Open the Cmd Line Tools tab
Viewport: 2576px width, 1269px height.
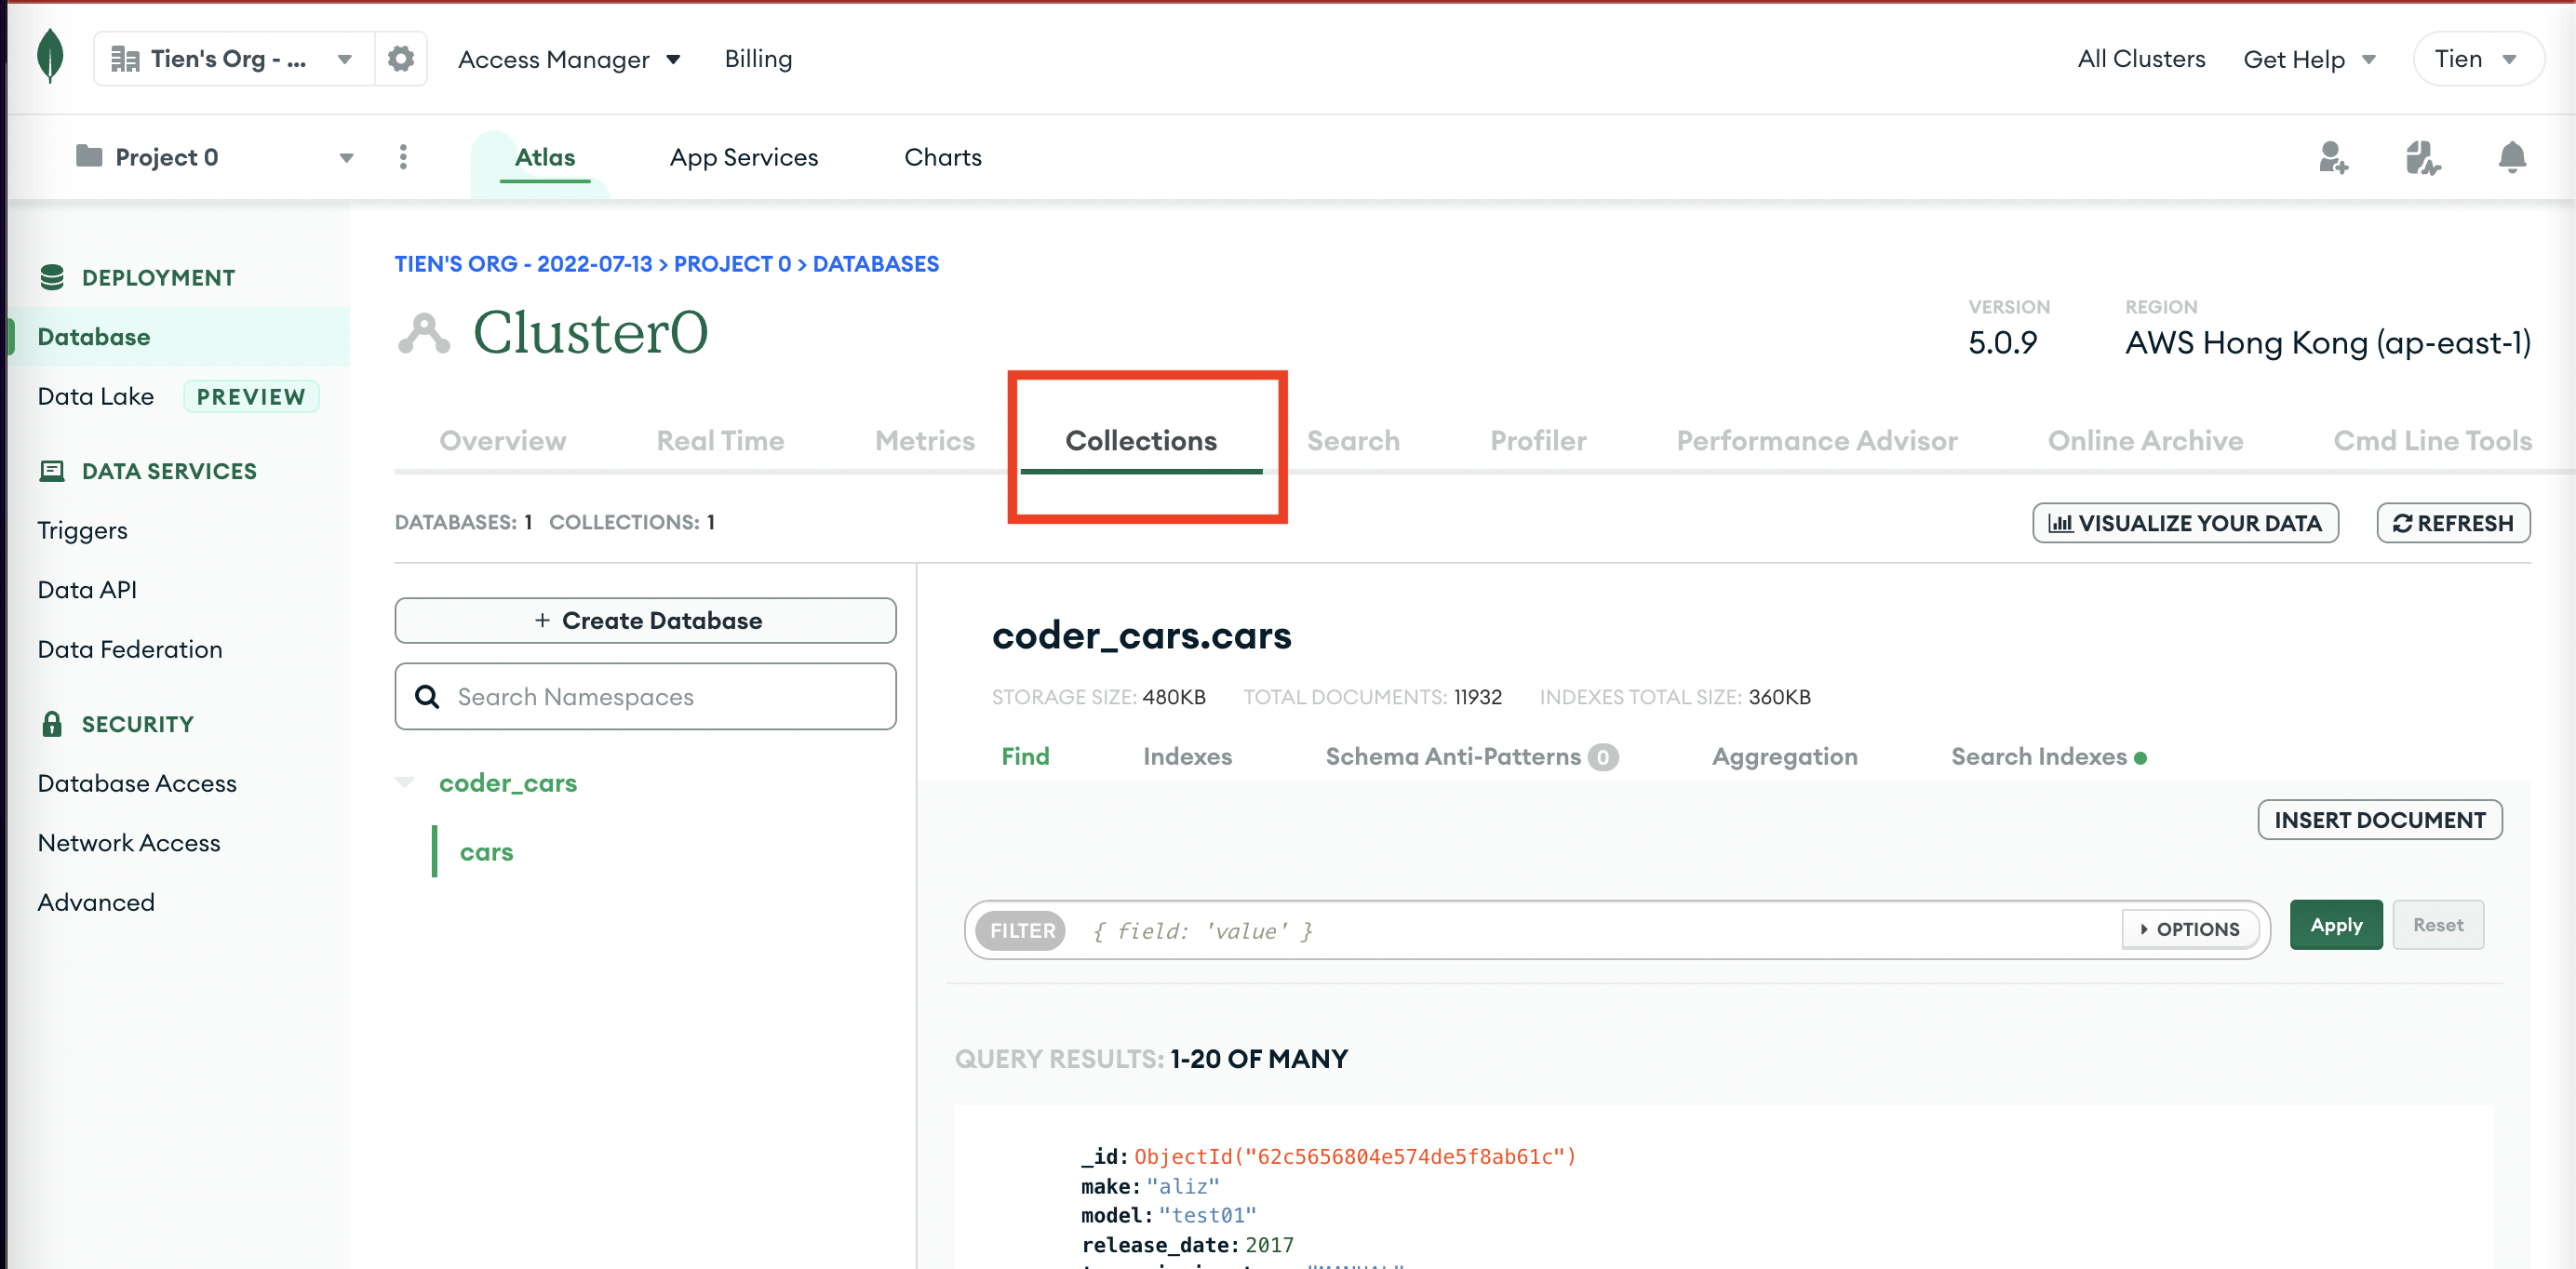pos(2432,441)
